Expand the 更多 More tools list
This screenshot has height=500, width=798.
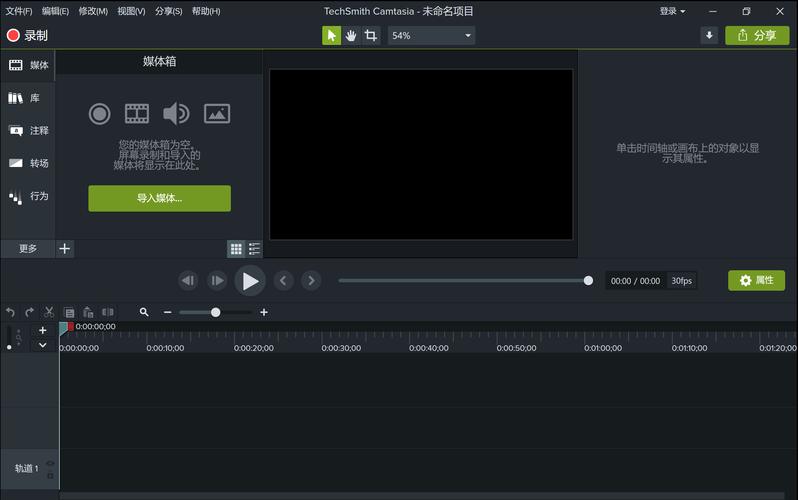[27, 248]
